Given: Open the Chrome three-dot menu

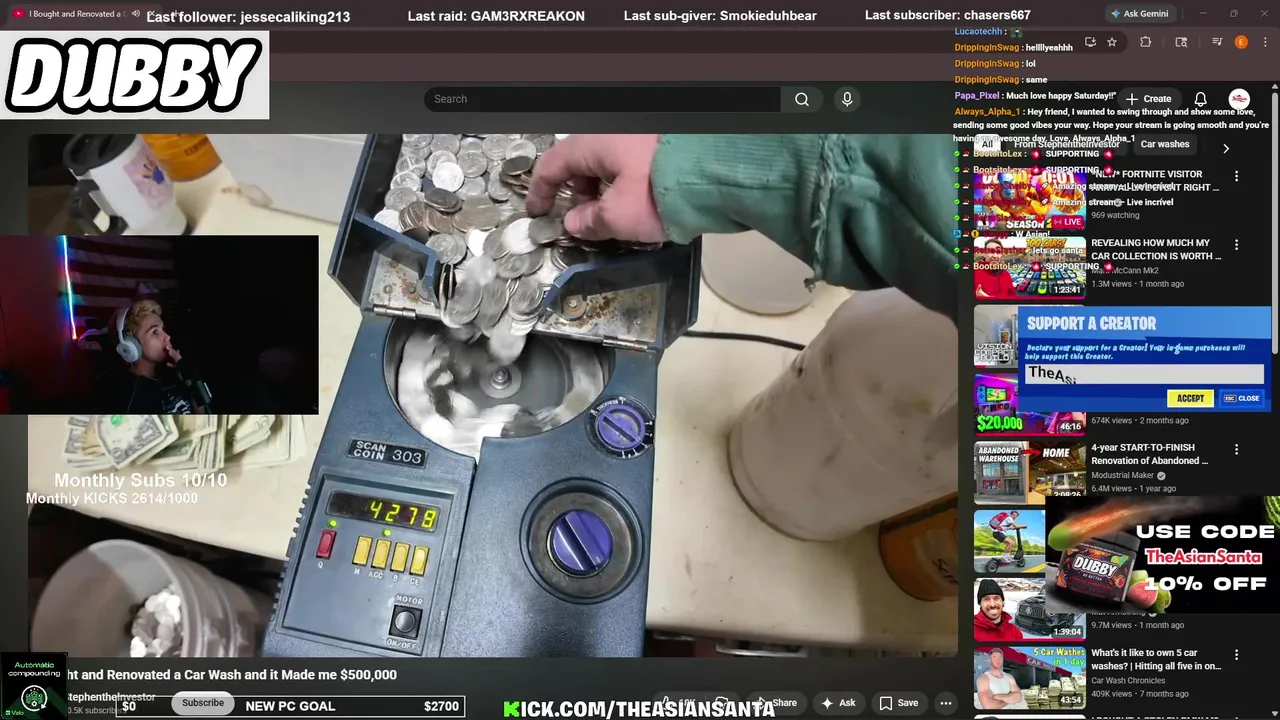Looking at the screenshot, I should coord(1265,42).
